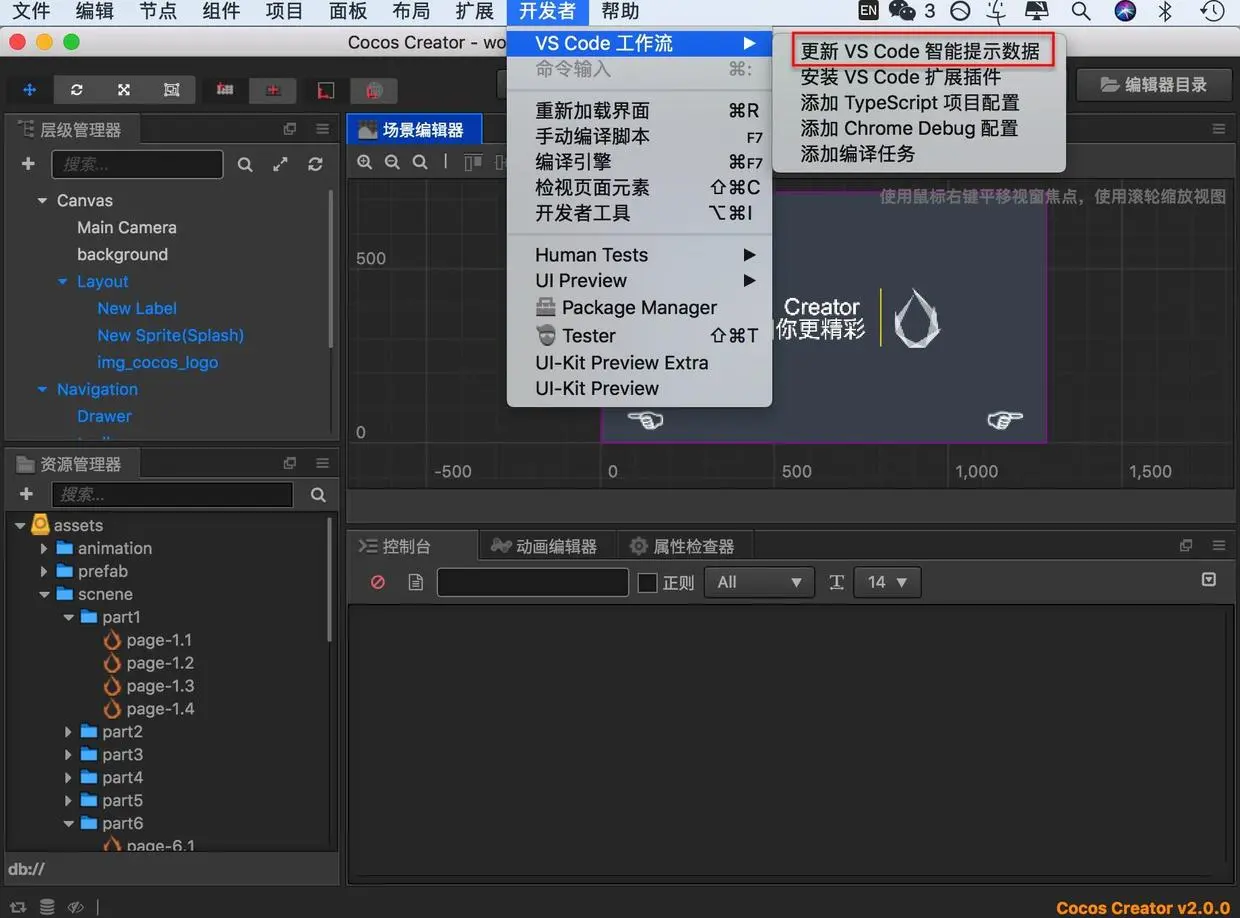
Task: Expand the part2 folder in assets
Action: tap(68, 731)
